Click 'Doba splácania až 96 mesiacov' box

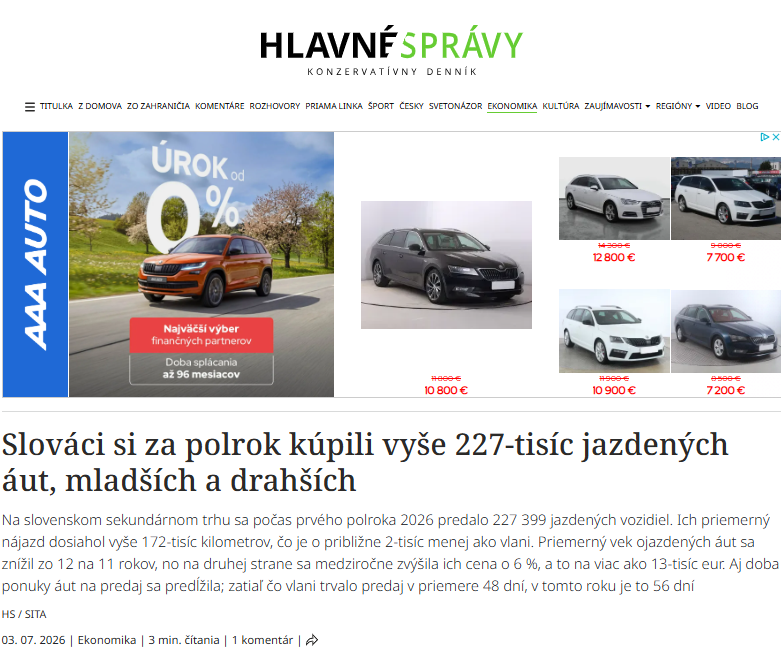pos(201,368)
